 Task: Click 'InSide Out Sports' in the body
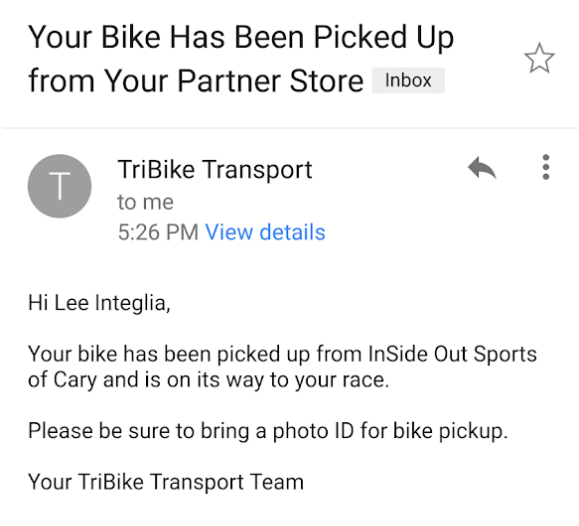click(452, 354)
